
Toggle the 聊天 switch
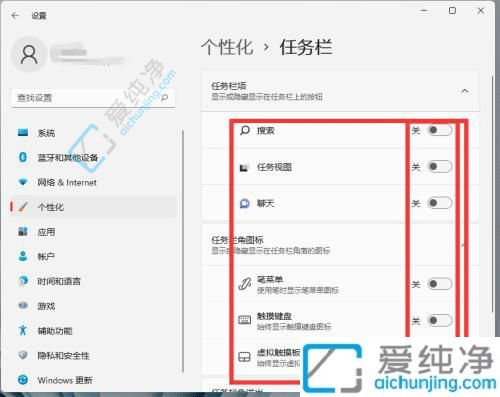(x=440, y=203)
